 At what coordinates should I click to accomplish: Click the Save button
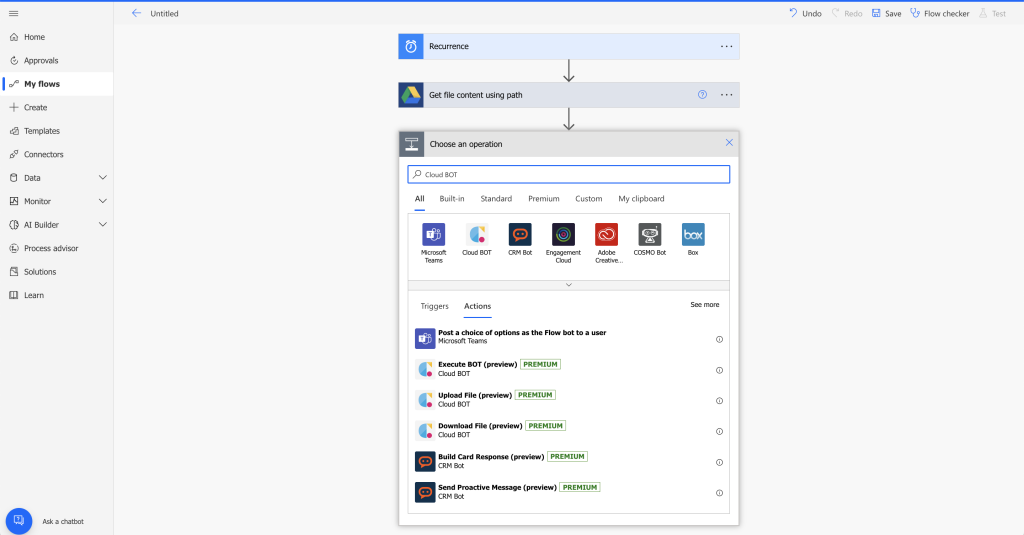(886, 13)
